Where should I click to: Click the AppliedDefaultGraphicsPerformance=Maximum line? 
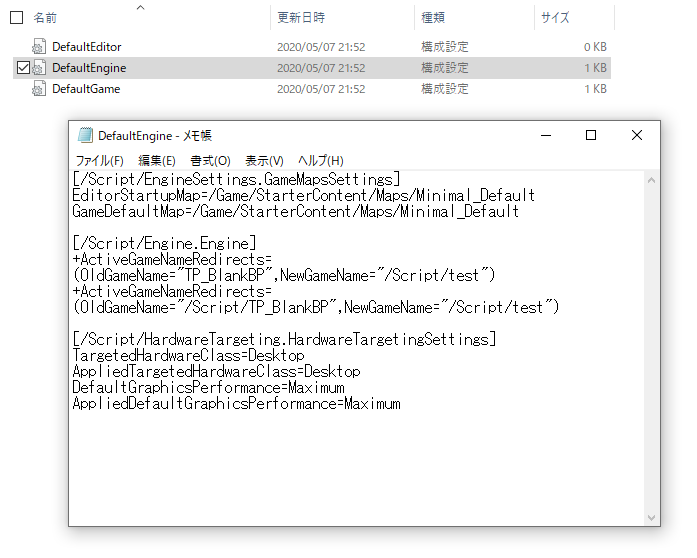pos(236,403)
